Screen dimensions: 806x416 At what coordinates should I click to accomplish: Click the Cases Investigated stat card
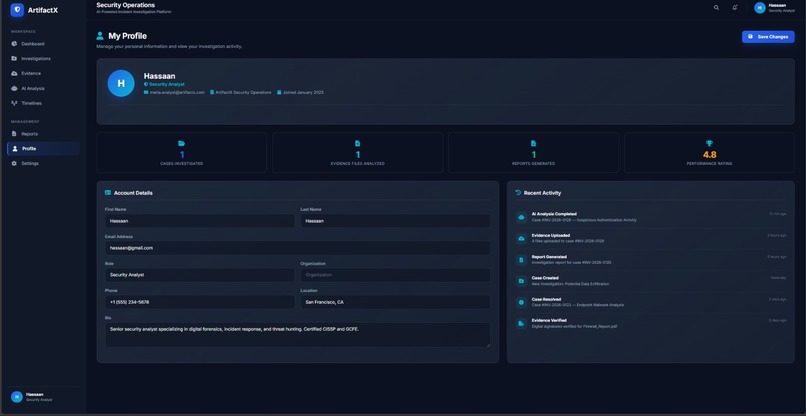[x=181, y=153]
